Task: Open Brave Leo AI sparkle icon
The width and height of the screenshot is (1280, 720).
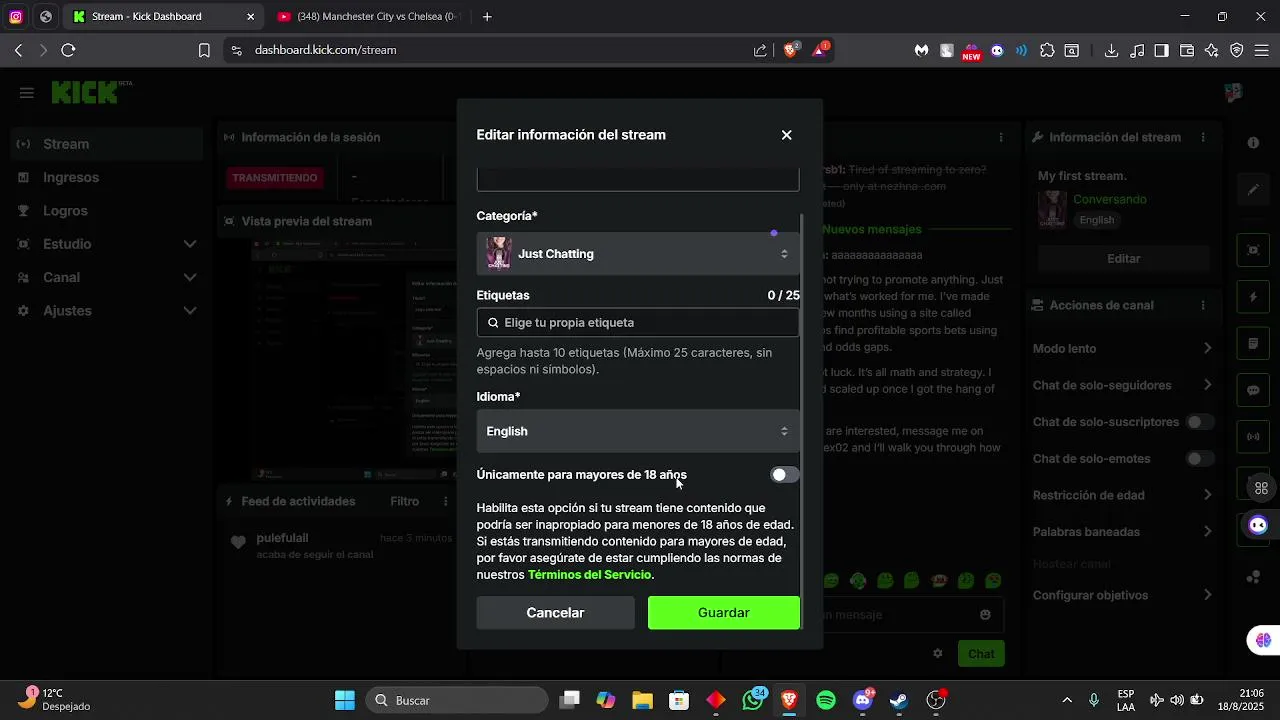Action: click(1212, 50)
